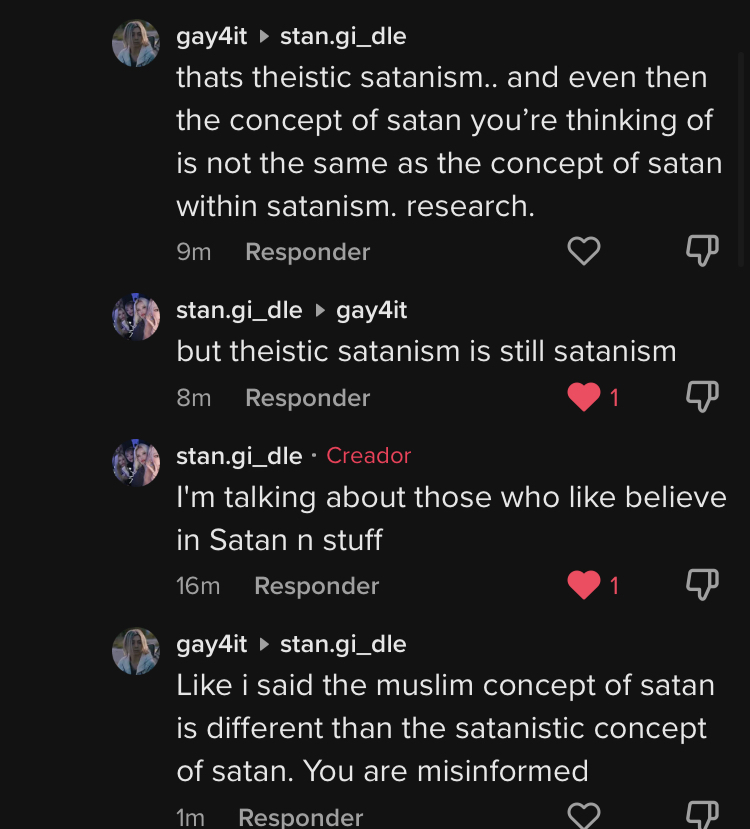Viewport: 750px width, 829px height.
Task: Open stan.gi_dle username beside Creador label
Action: [x=239, y=456]
